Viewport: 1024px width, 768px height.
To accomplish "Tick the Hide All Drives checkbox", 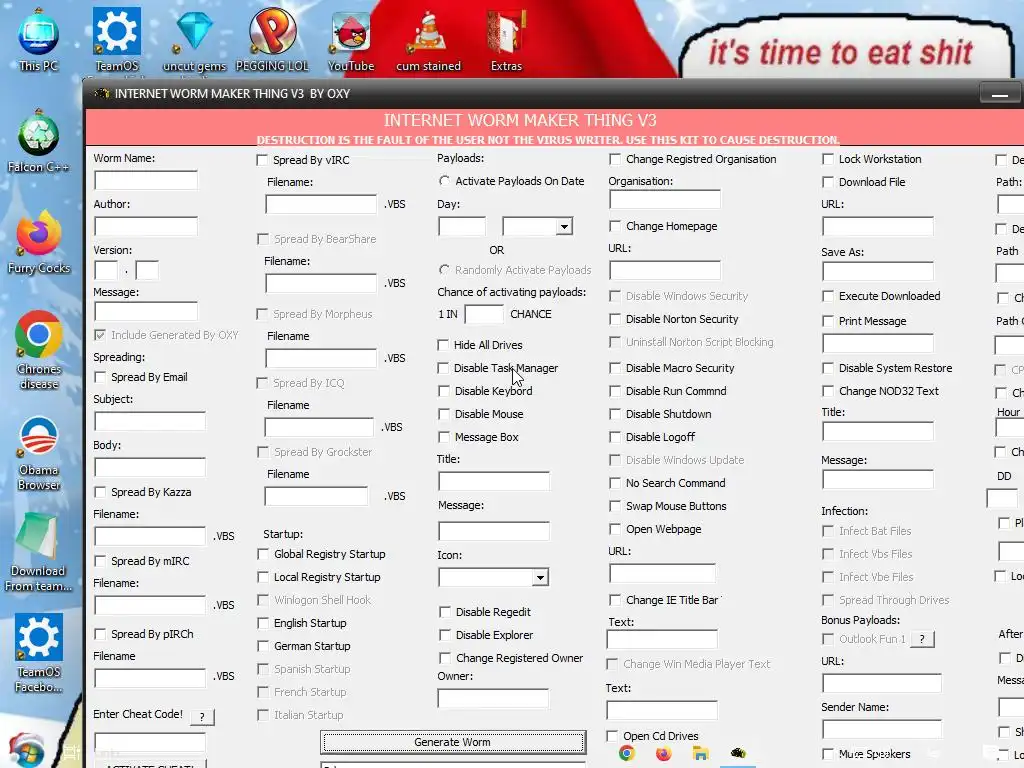I will point(443,344).
